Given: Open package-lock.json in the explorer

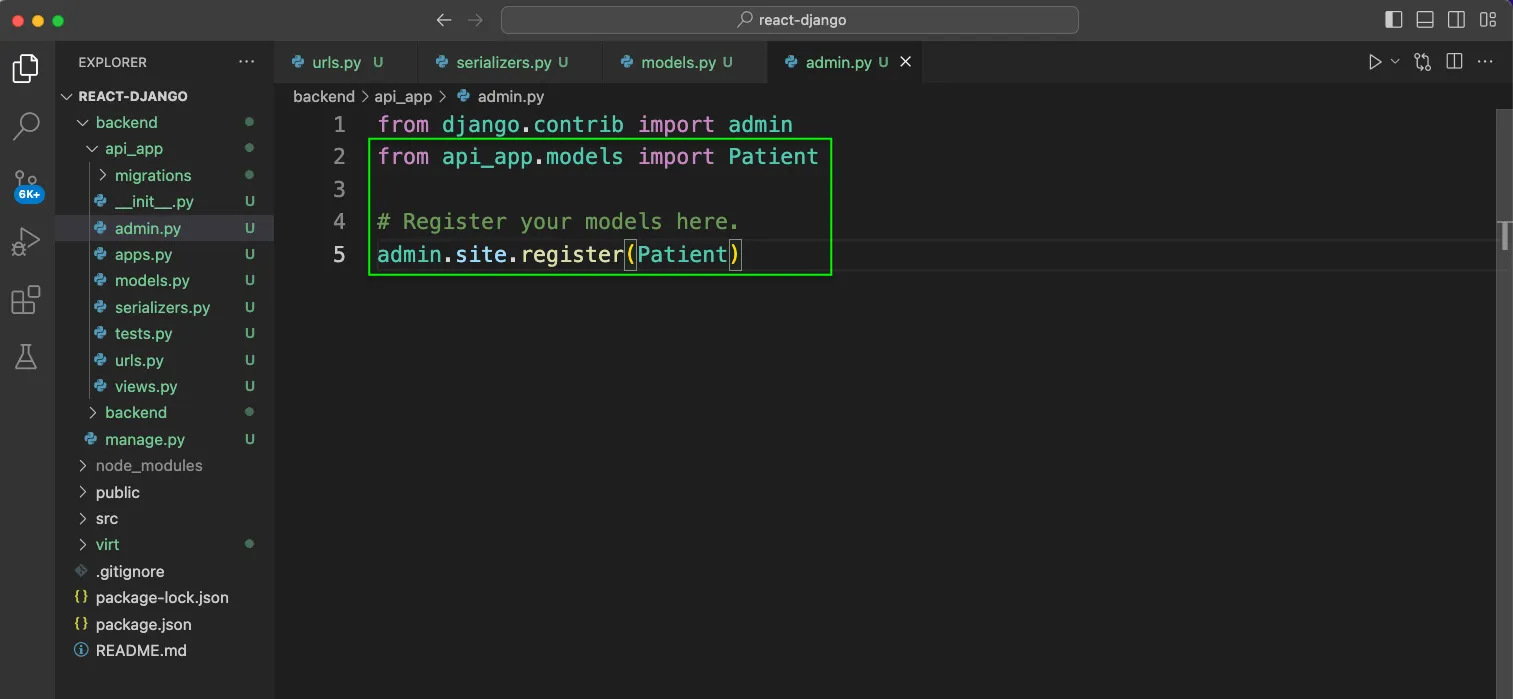Looking at the screenshot, I should click(x=162, y=597).
